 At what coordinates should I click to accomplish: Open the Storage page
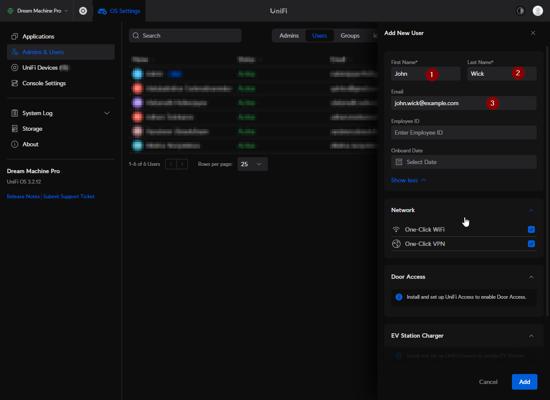[x=32, y=129]
